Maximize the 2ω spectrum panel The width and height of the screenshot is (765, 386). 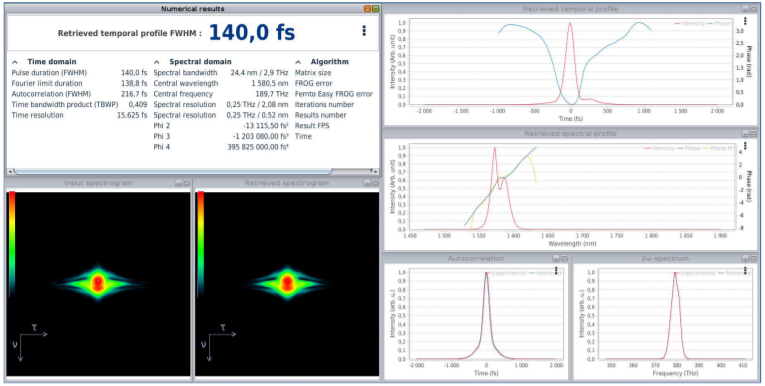(753, 259)
